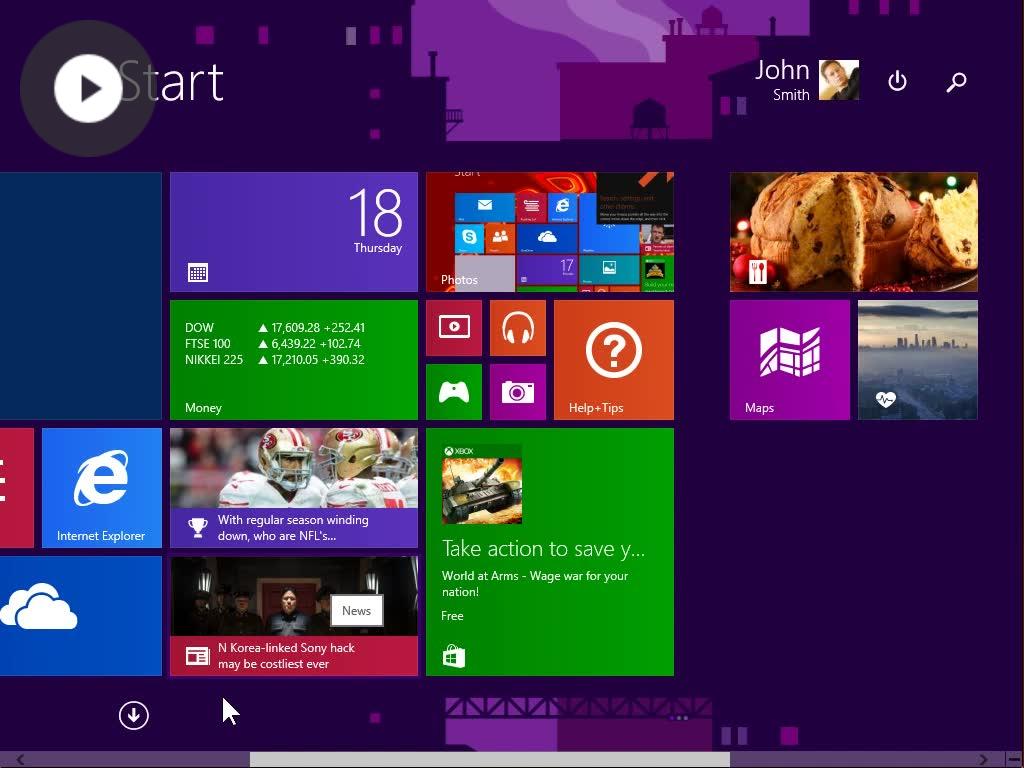Screen dimensions: 1024x768
Task: Open the News tile about Sony hack
Action: click(294, 616)
